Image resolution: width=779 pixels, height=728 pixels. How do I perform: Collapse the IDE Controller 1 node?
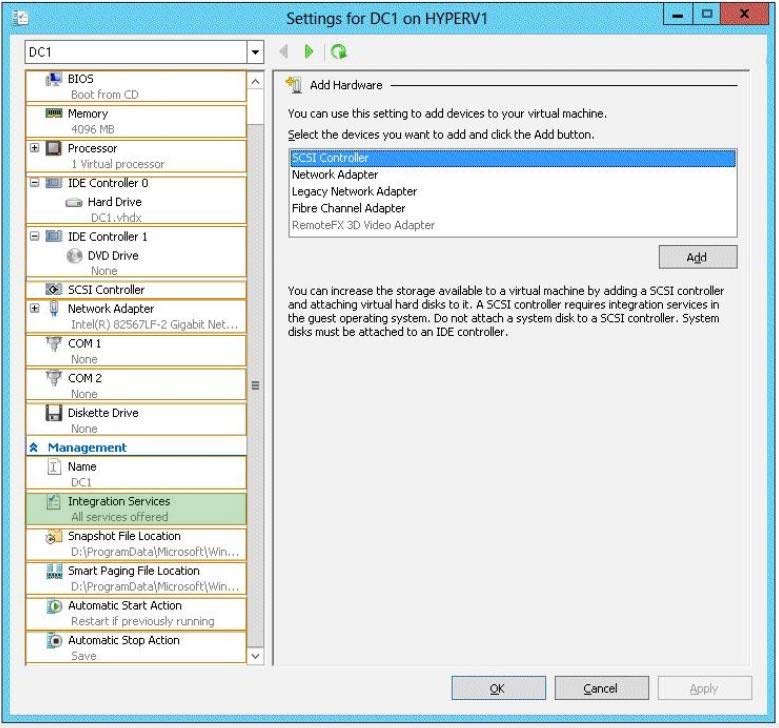click(x=34, y=236)
